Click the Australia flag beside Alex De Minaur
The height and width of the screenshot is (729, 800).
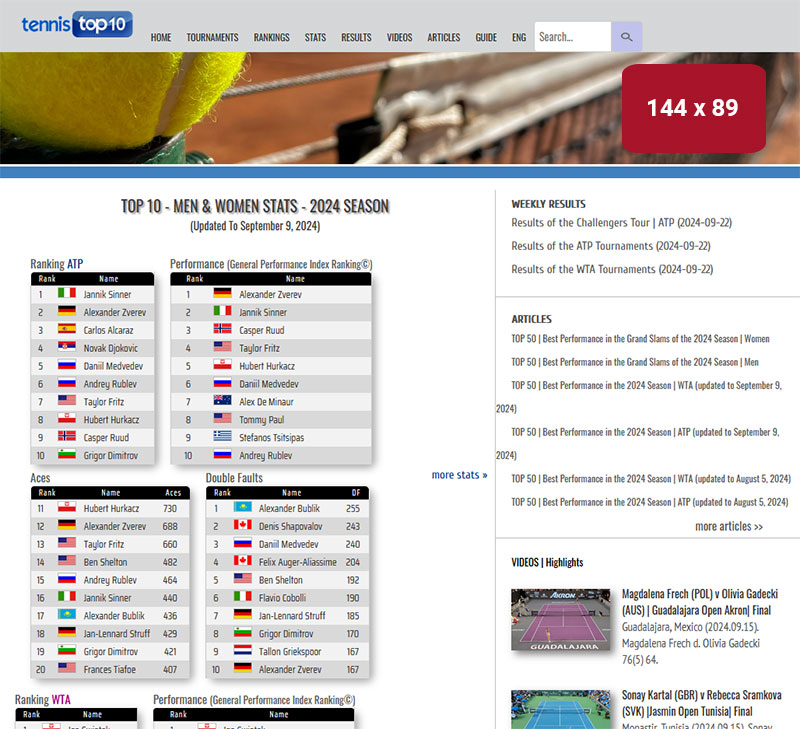point(222,400)
